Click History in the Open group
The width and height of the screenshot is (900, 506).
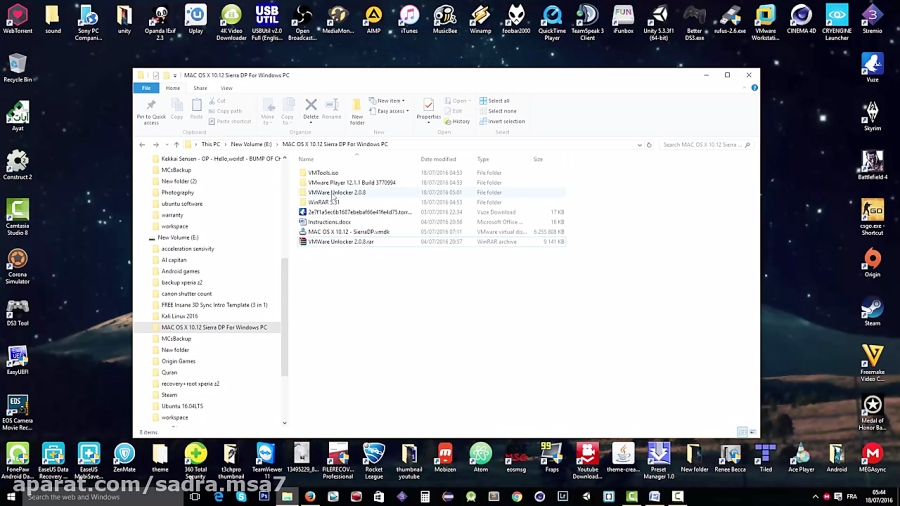(457, 122)
